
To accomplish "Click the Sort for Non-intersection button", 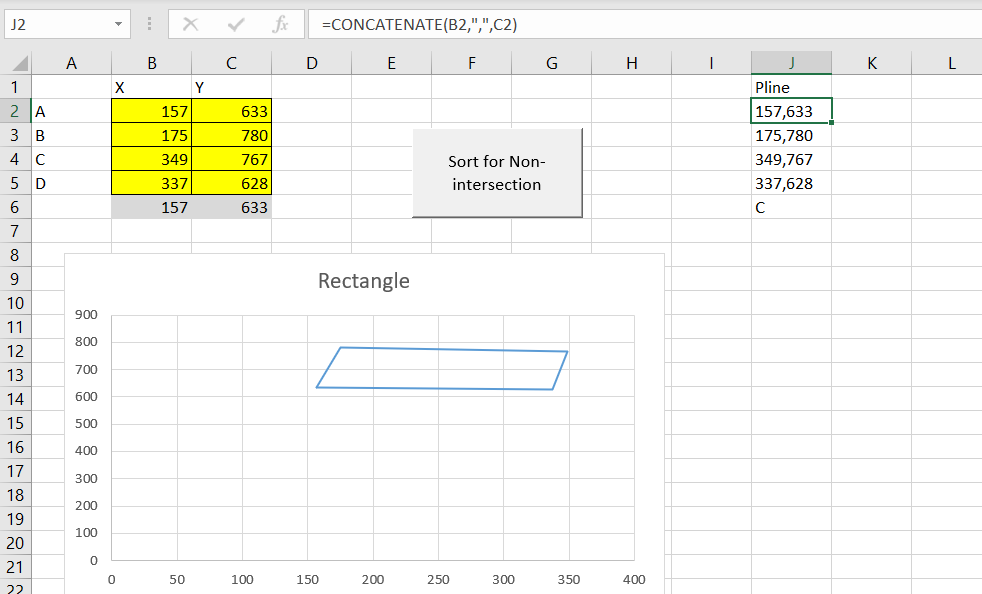I will tap(497, 173).
